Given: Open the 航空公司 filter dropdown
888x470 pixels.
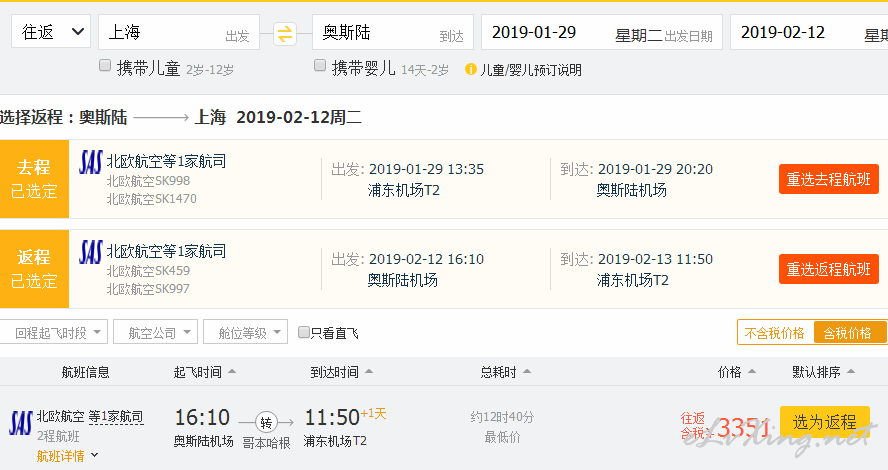Looking at the screenshot, I should [155, 332].
